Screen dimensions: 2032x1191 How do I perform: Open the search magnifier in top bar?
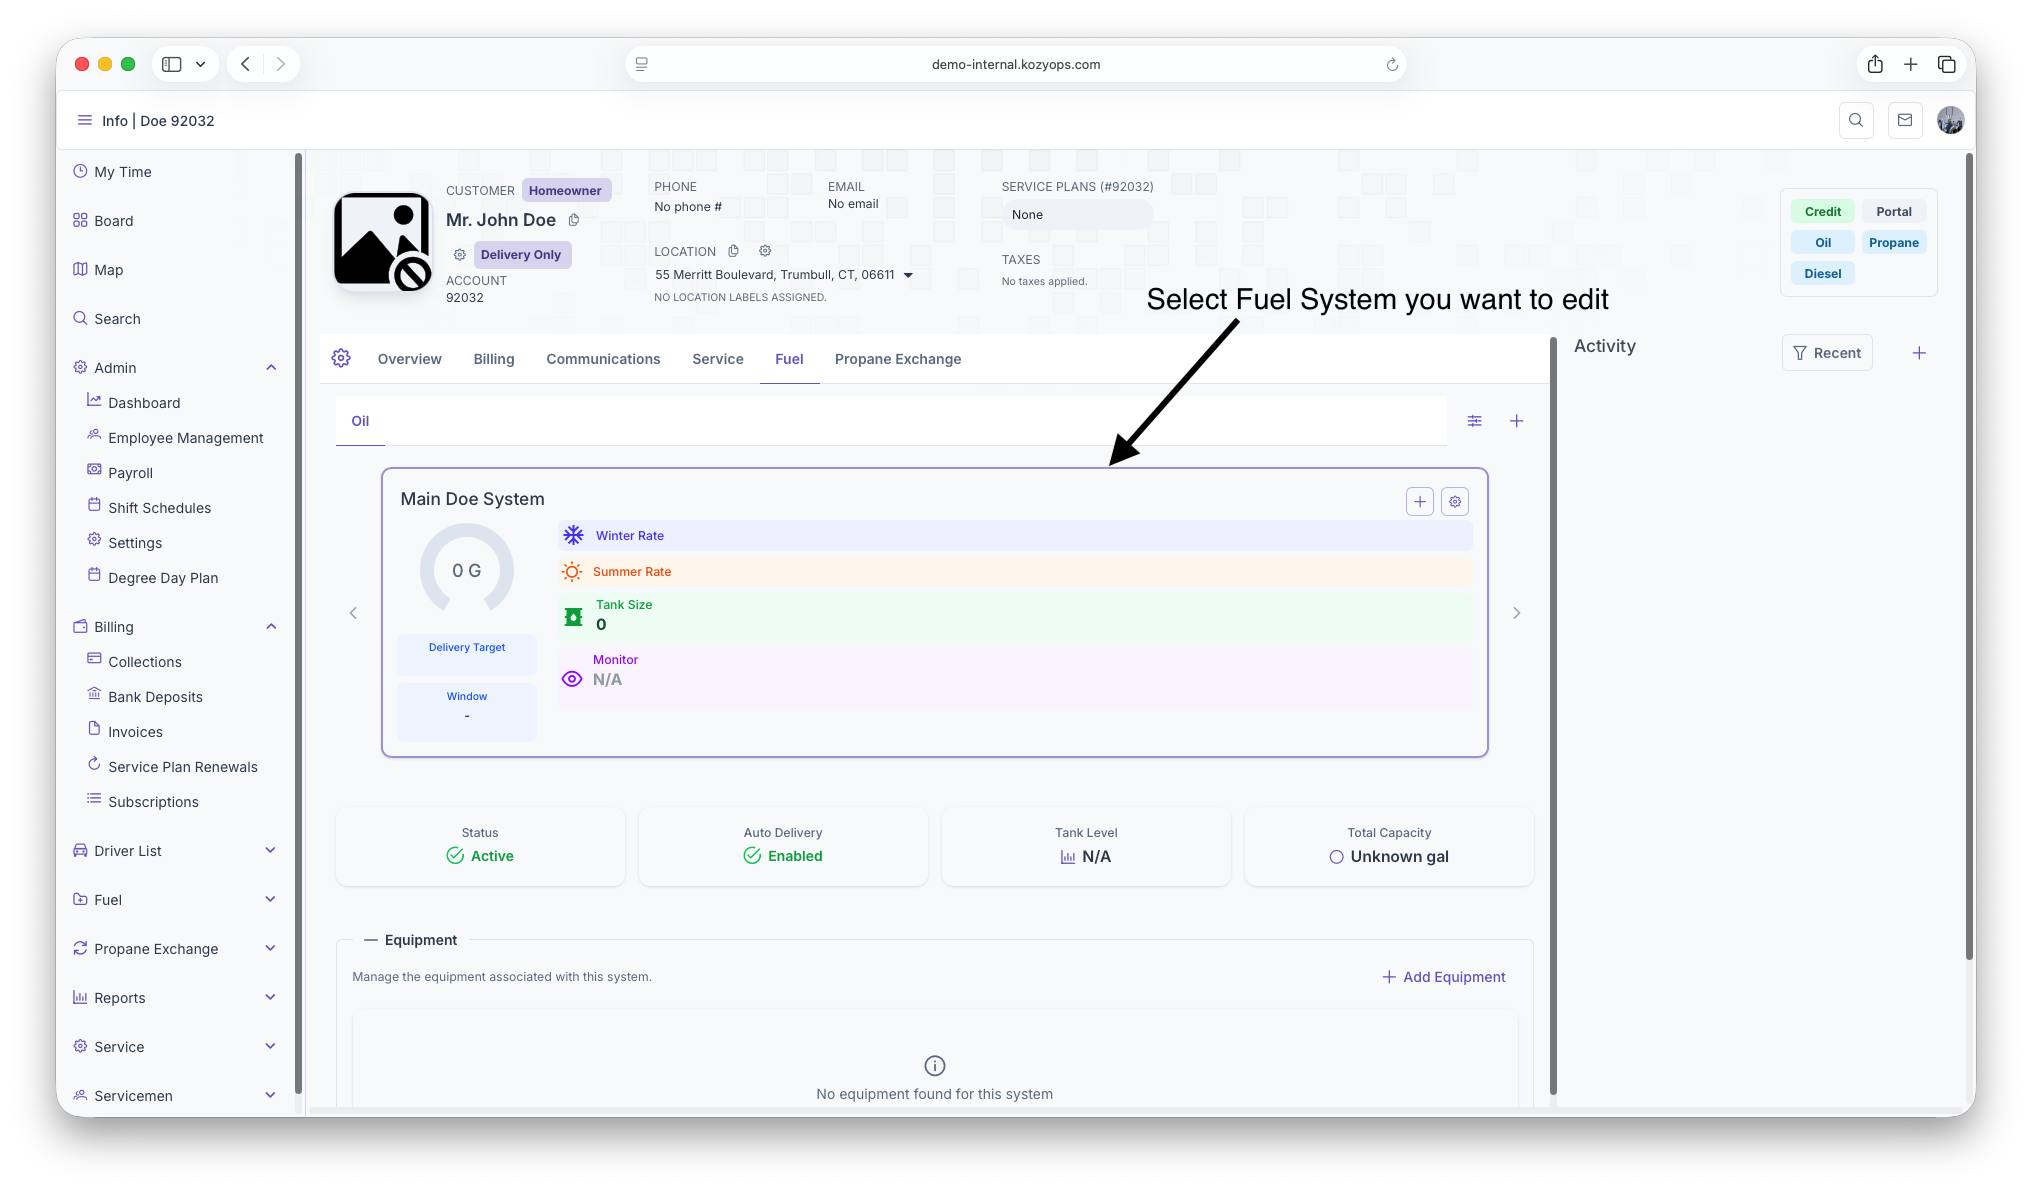coord(1856,120)
